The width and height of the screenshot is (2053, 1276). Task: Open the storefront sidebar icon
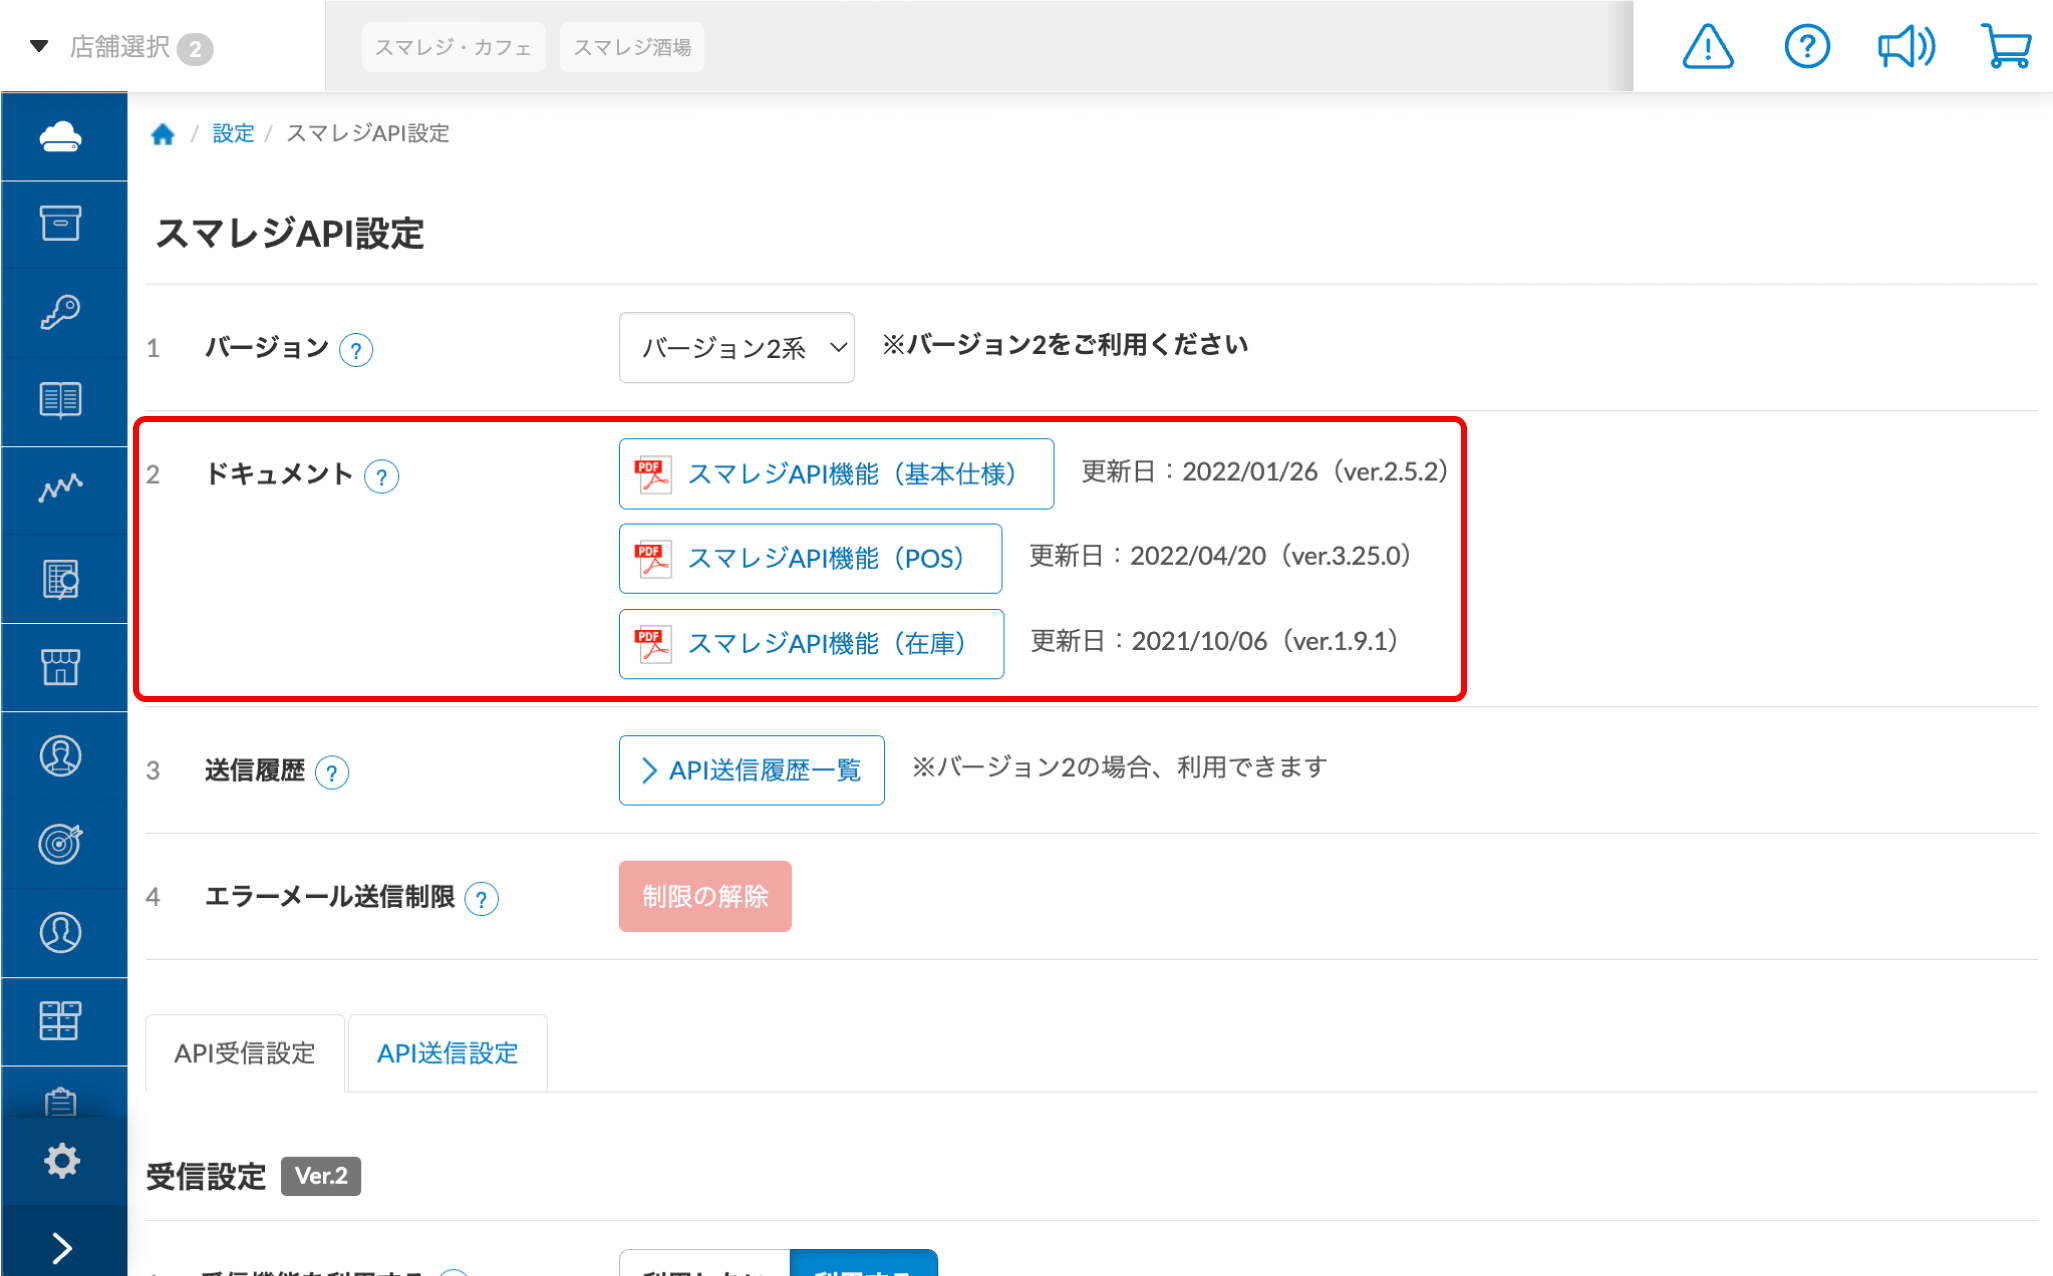[61, 667]
